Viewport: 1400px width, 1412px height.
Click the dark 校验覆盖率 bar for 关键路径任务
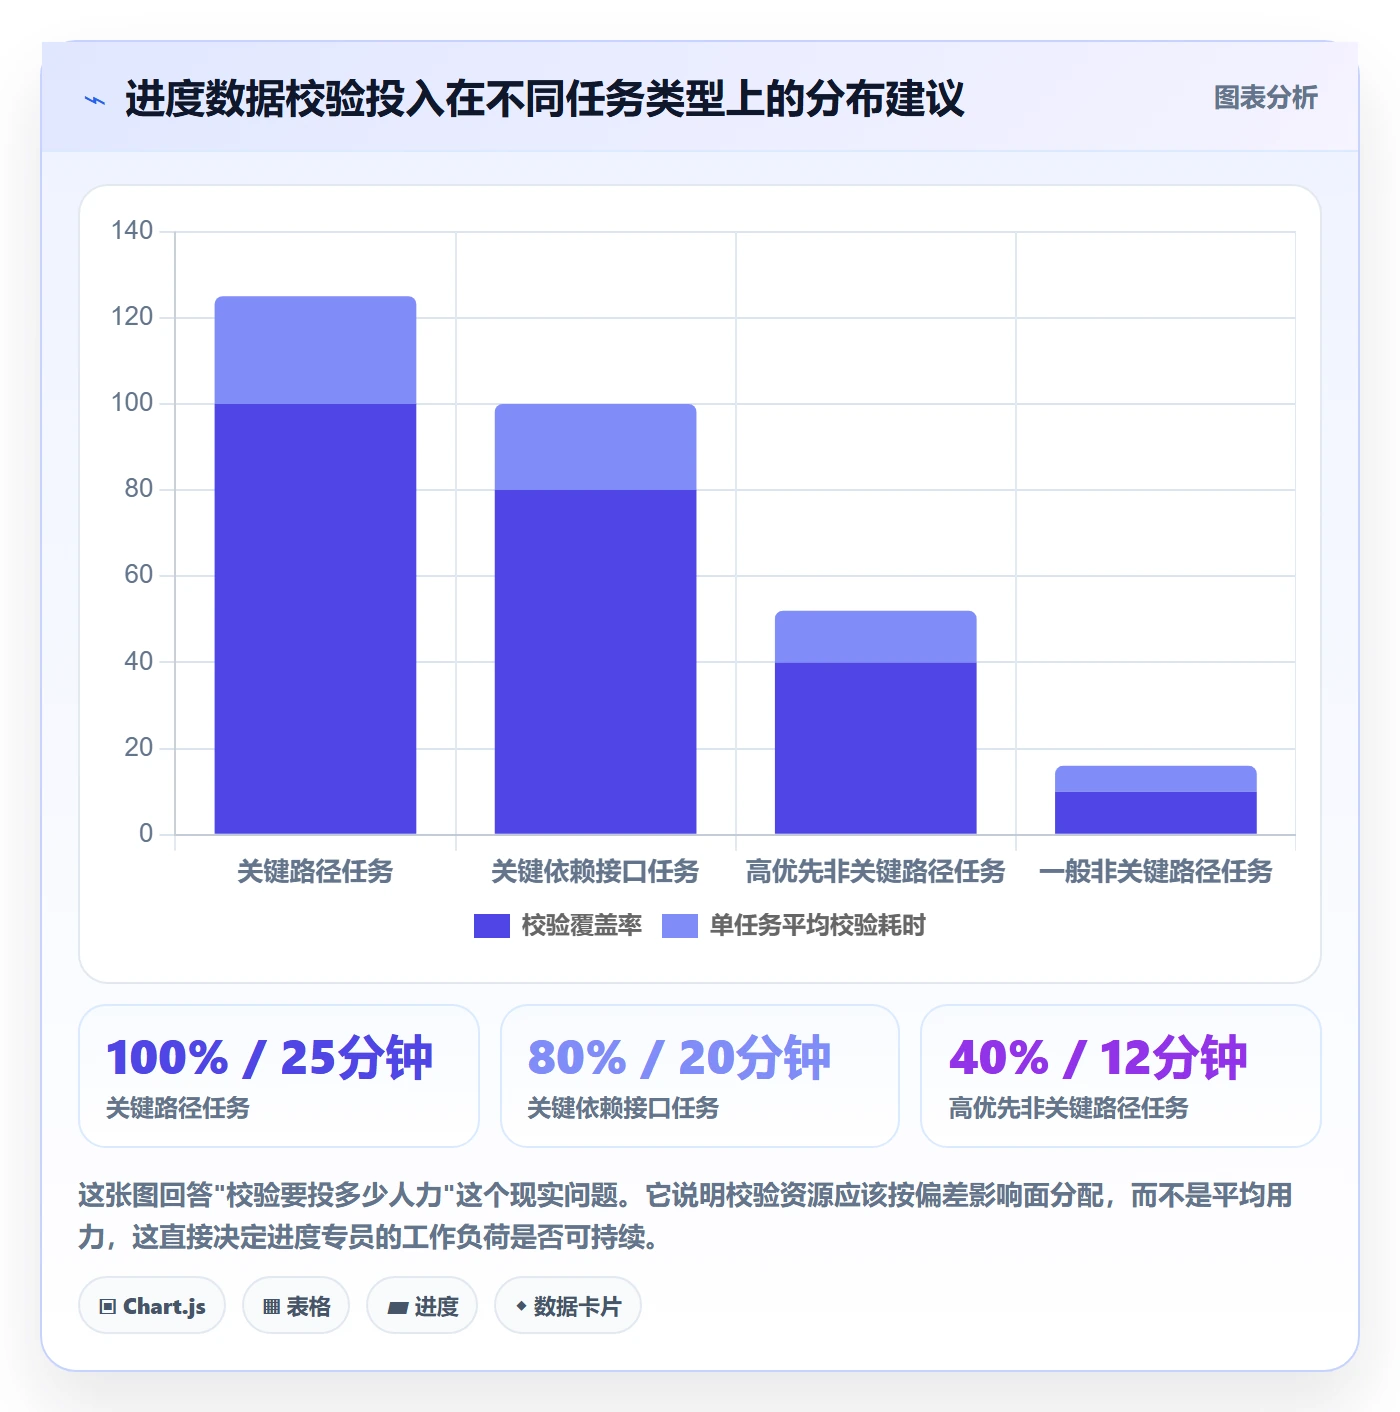coord(316,619)
